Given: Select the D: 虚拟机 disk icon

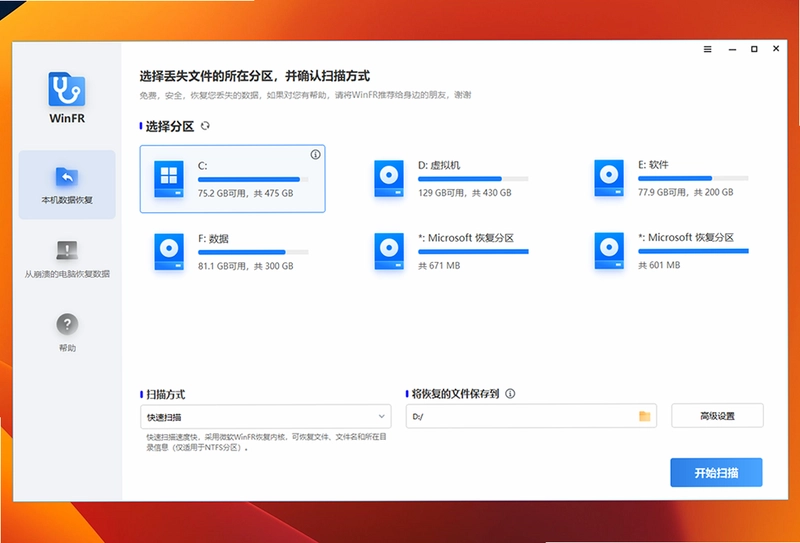Looking at the screenshot, I should pyautogui.click(x=389, y=179).
